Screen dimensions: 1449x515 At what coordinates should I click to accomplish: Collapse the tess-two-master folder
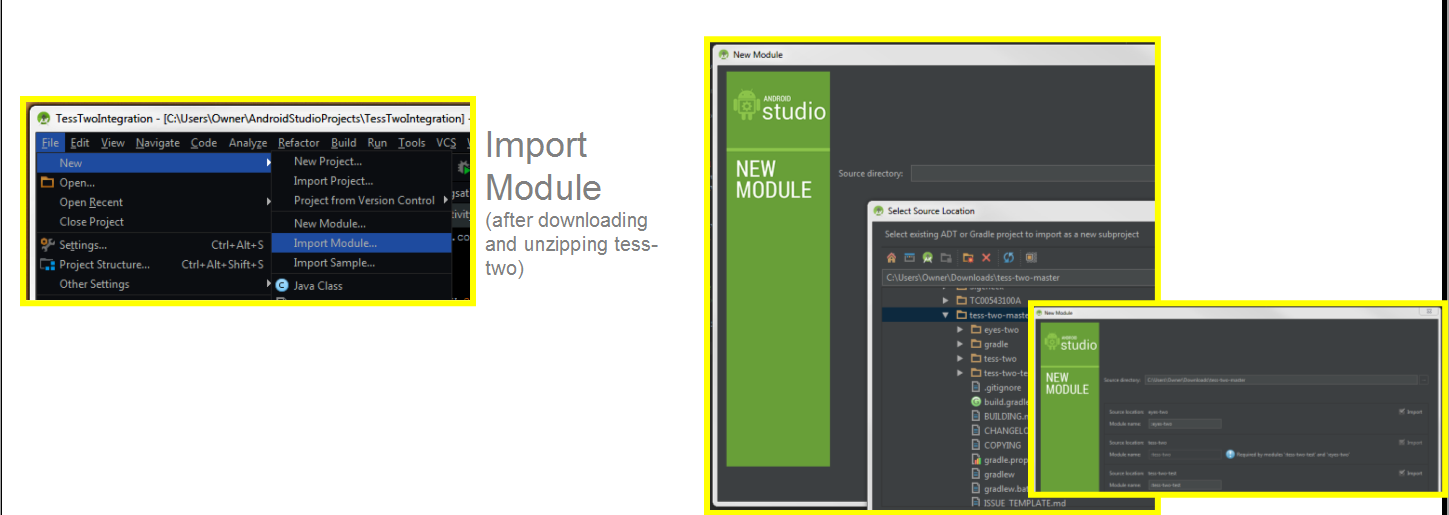click(x=946, y=315)
